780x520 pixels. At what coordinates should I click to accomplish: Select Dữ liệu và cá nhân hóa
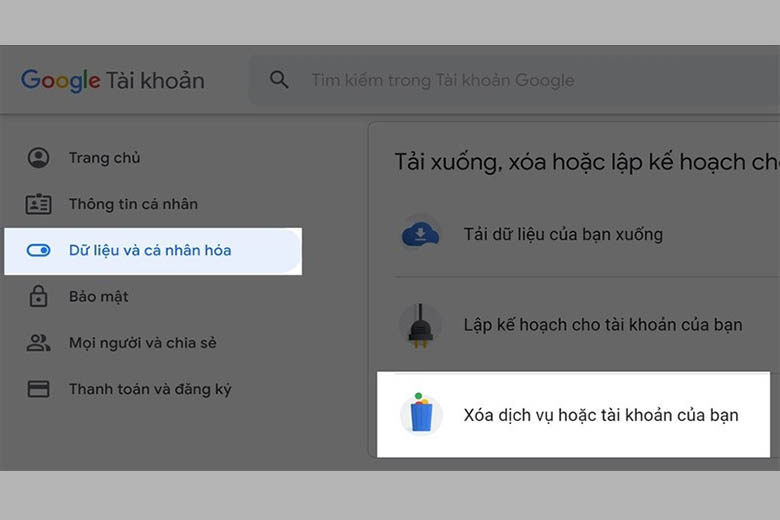click(x=153, y=251)
